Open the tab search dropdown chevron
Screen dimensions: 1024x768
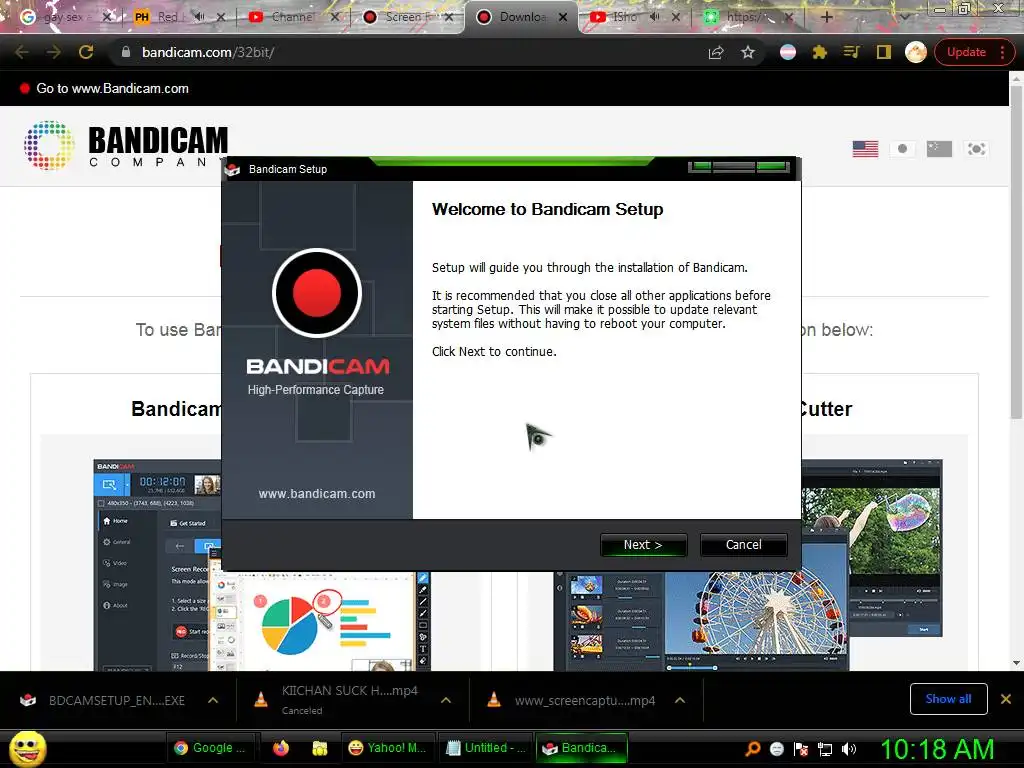coord(904,17)
